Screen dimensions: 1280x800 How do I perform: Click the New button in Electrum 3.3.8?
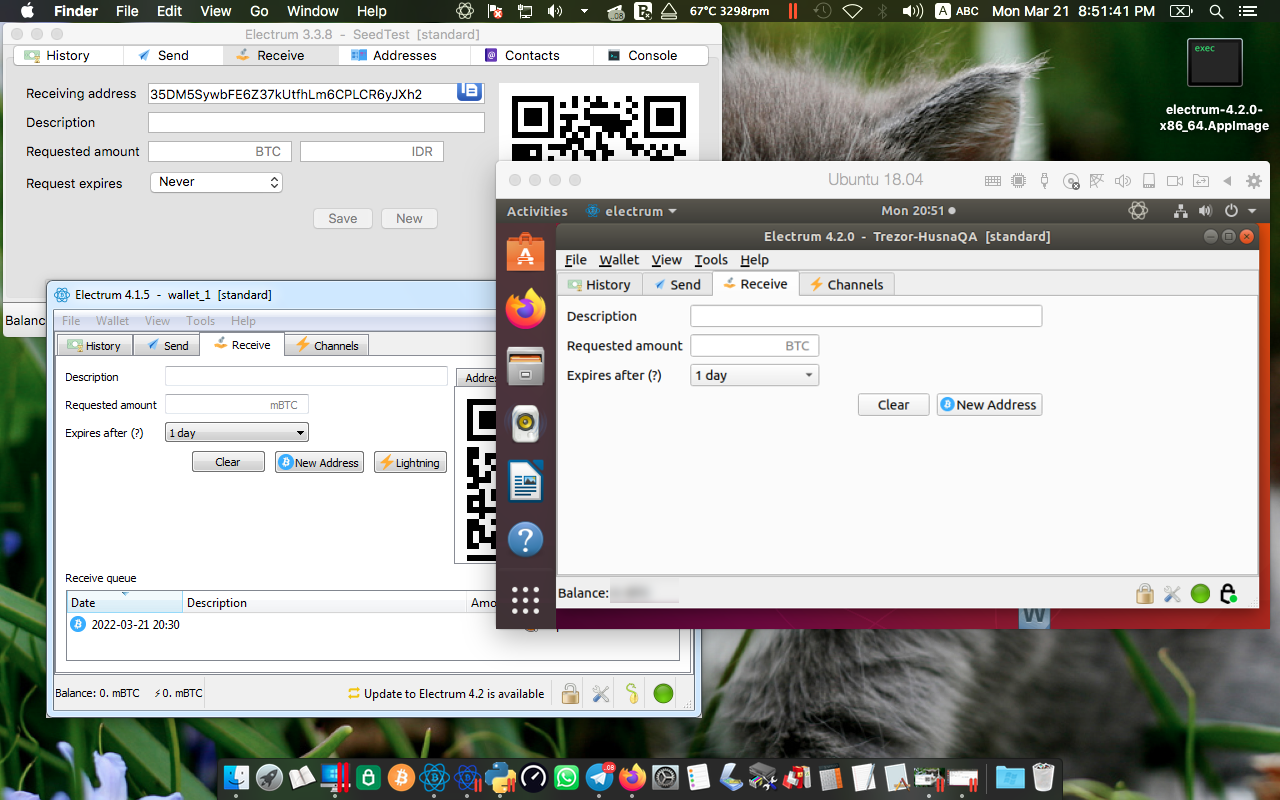click(x=409, y=219)
